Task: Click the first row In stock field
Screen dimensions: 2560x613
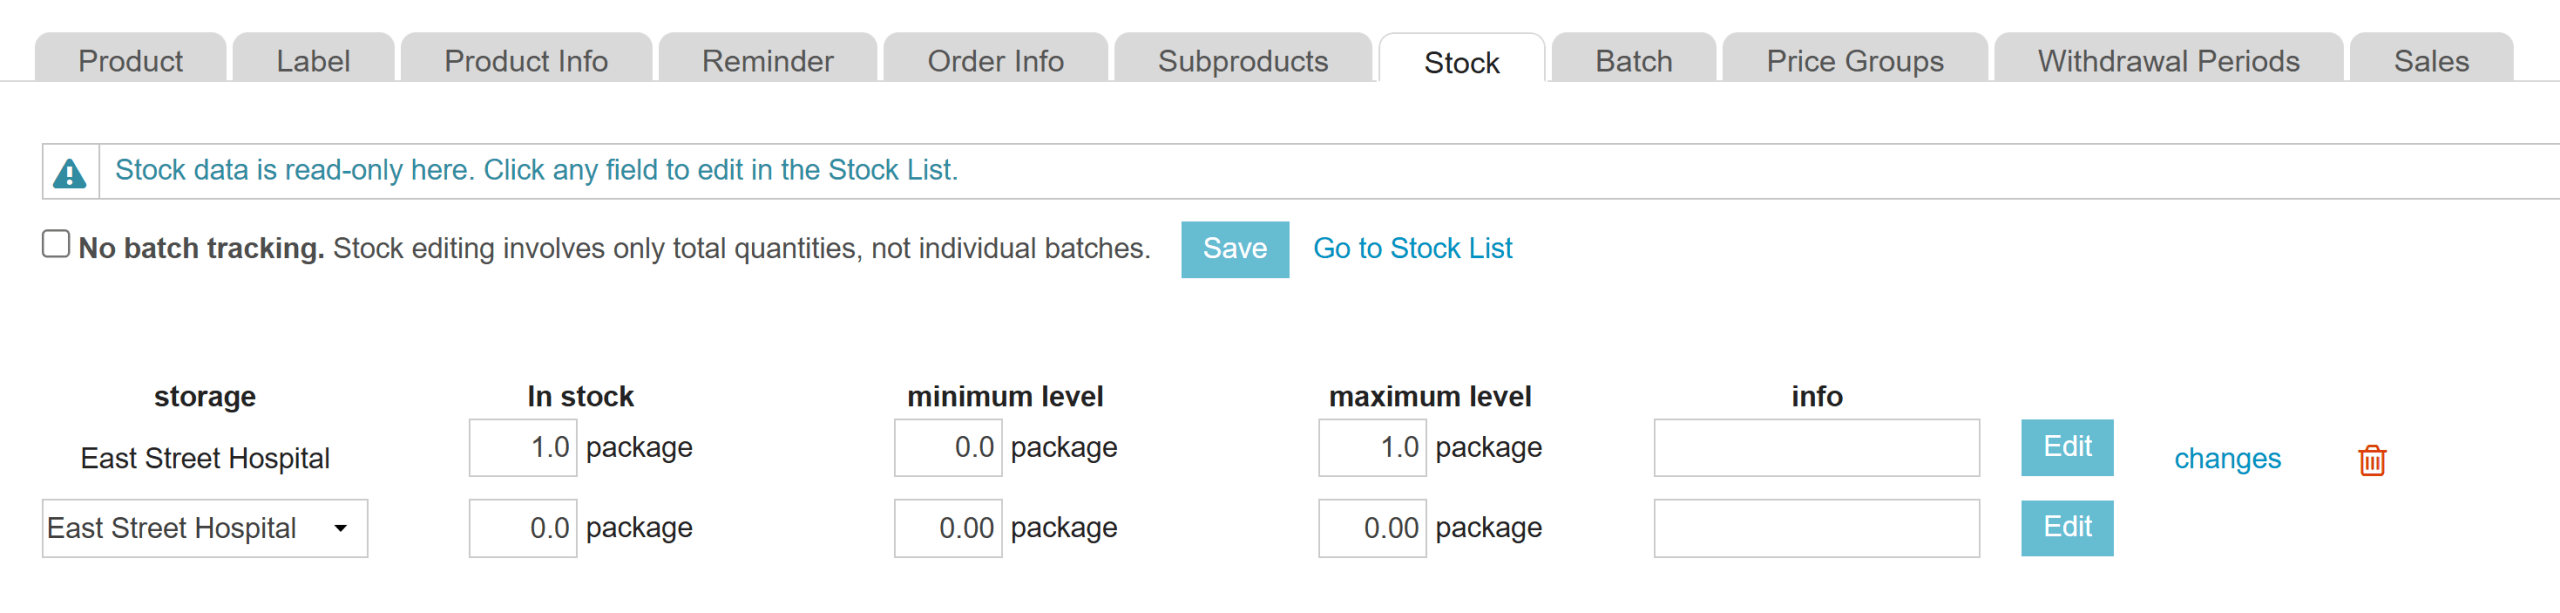Action: (523, 447)
